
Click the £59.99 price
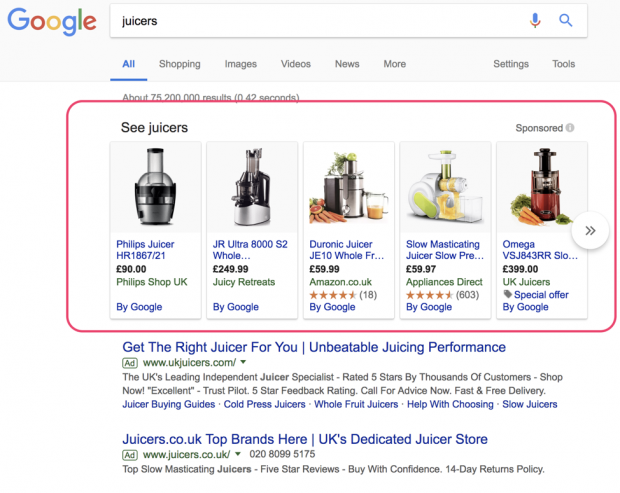click(324, 269)
